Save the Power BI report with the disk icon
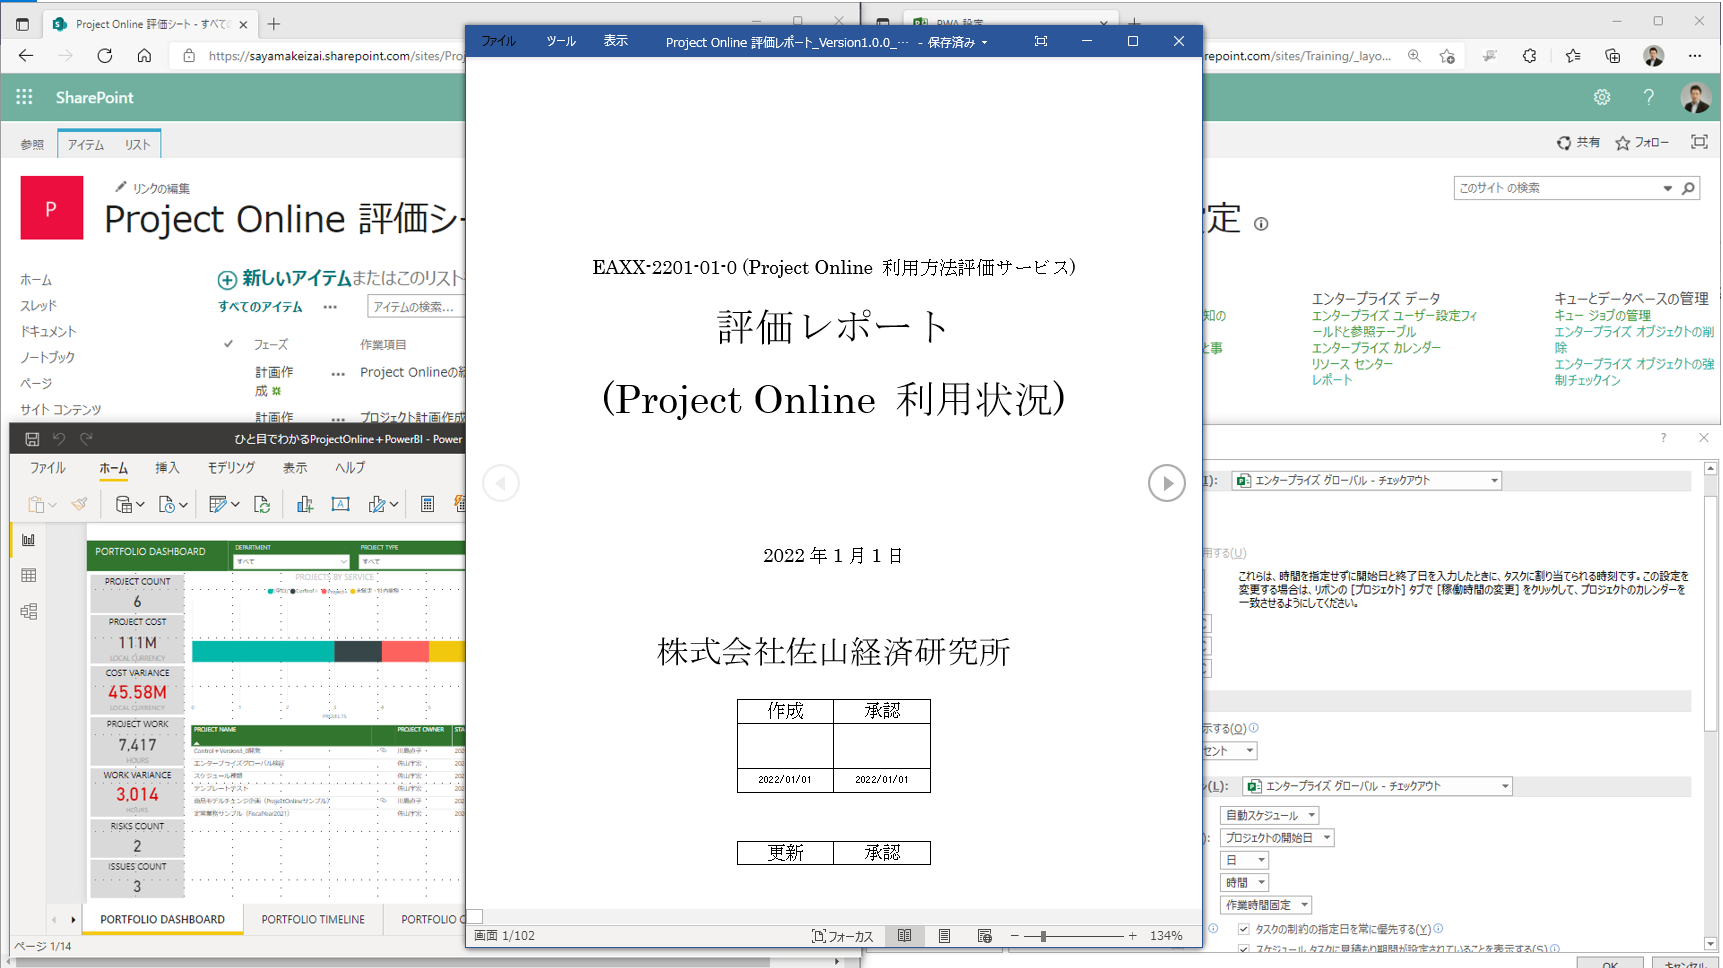The image size is (1723, 968). [33, 438]
